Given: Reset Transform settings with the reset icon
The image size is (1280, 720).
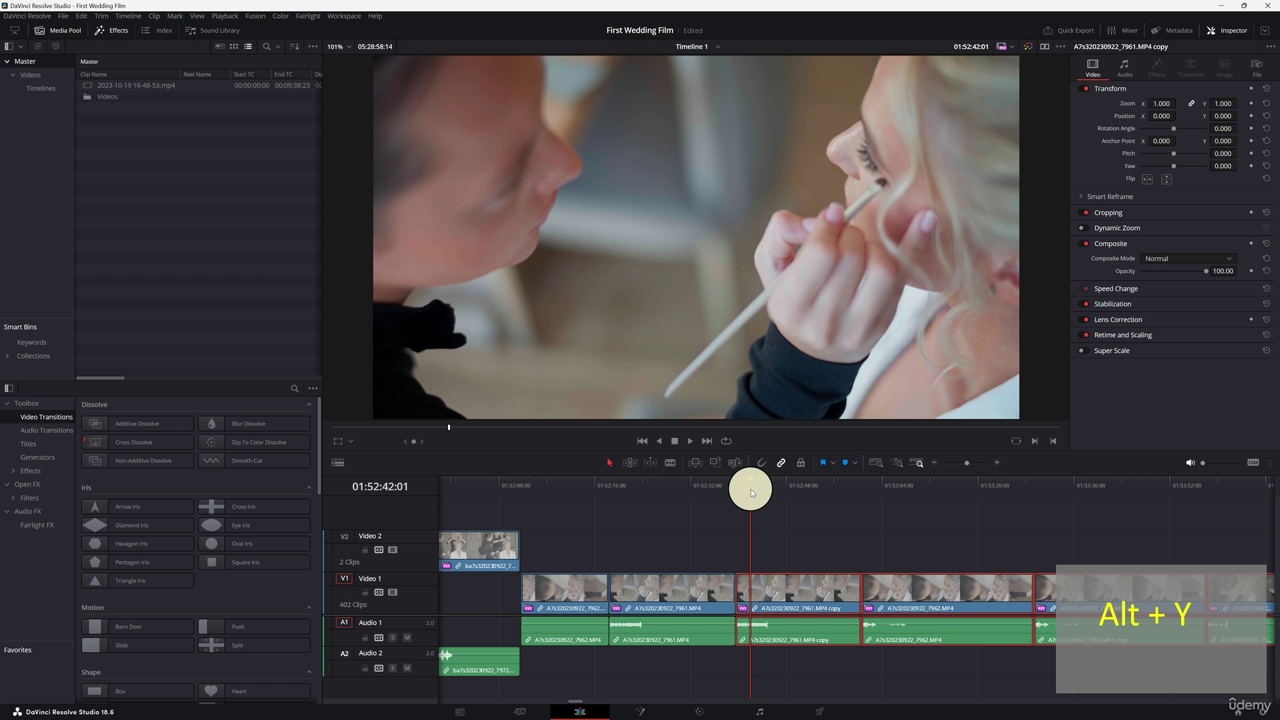Looking at the screenshot, I should 1266,88.
